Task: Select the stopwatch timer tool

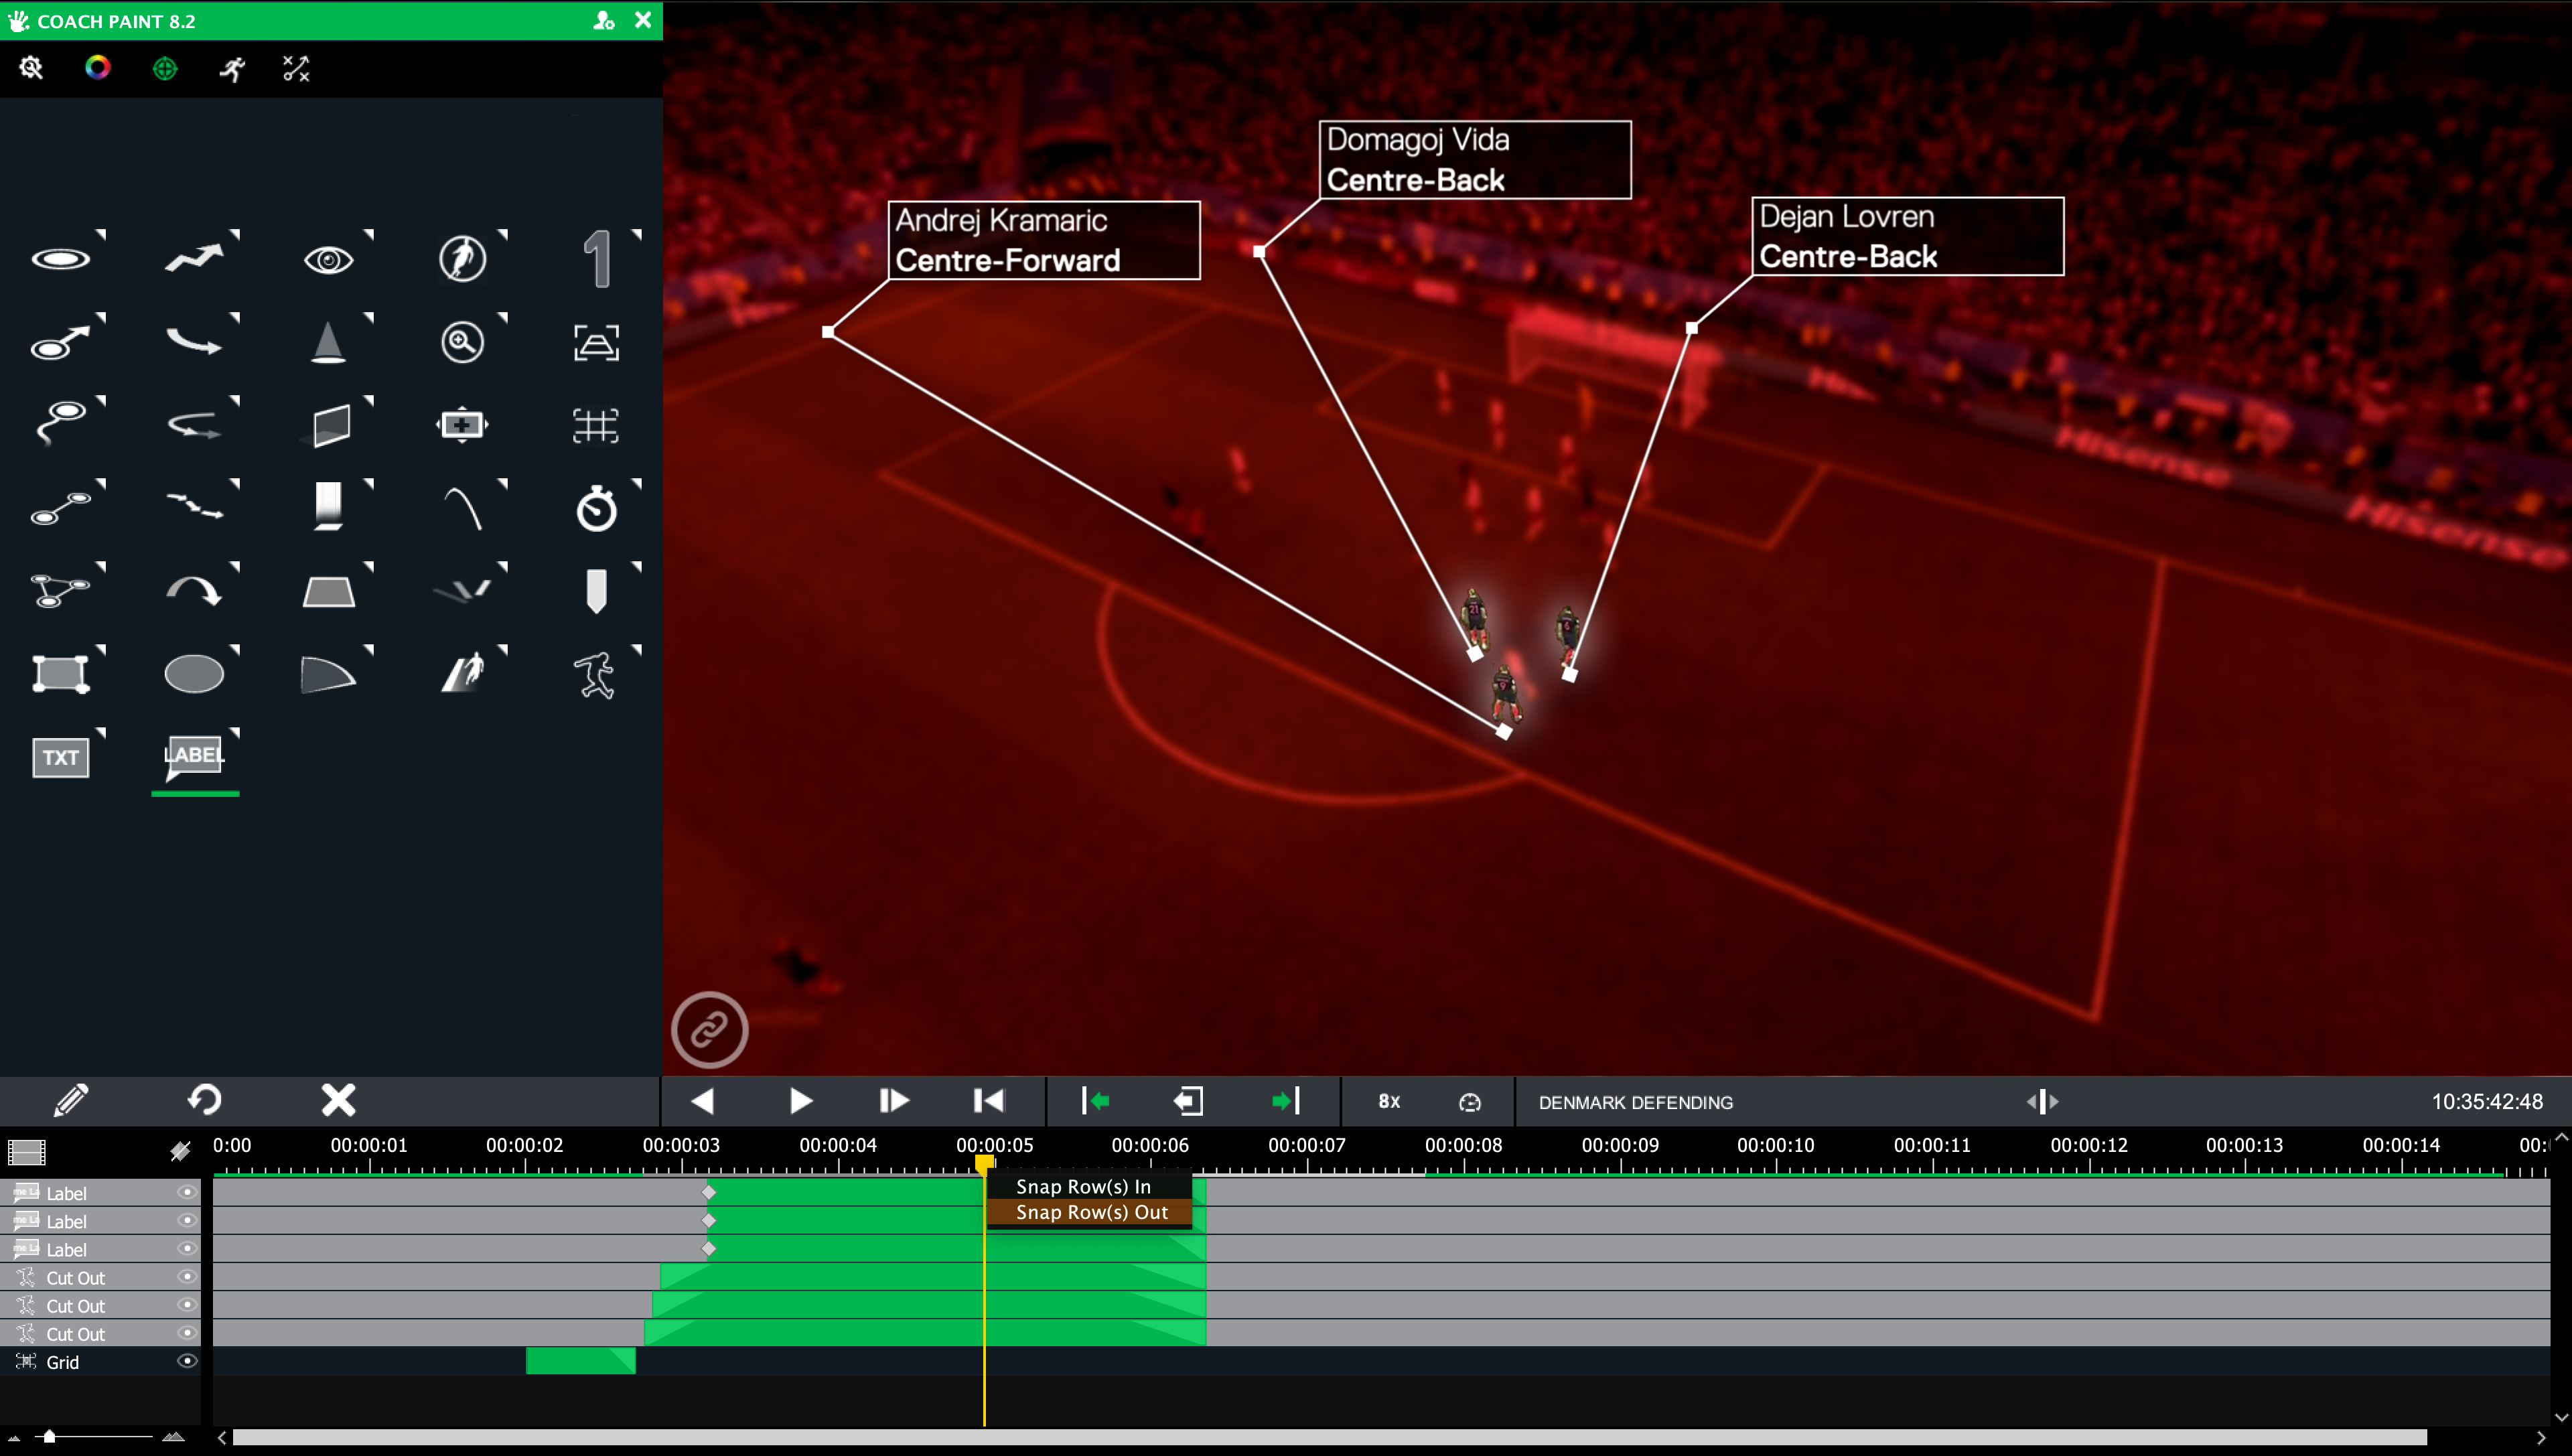Action: pyautogui.click(x=597, y=508)
